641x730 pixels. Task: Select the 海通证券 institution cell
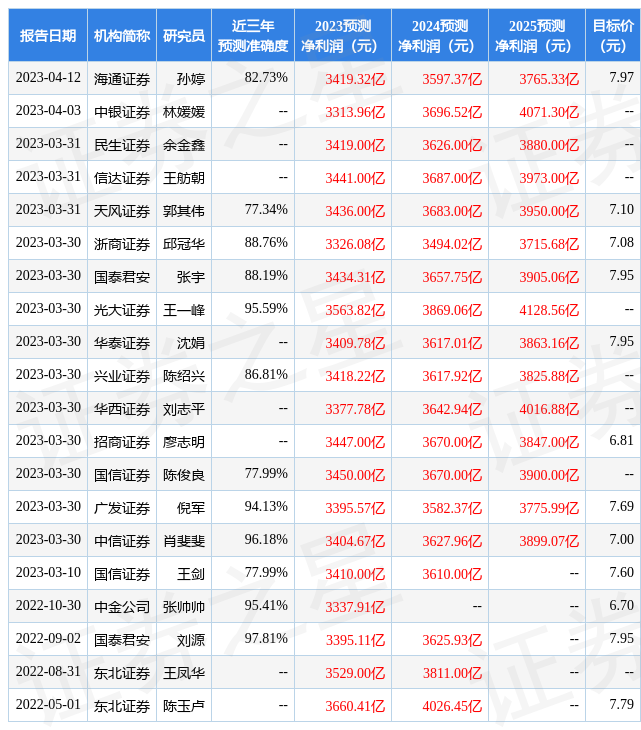point(122,79)
